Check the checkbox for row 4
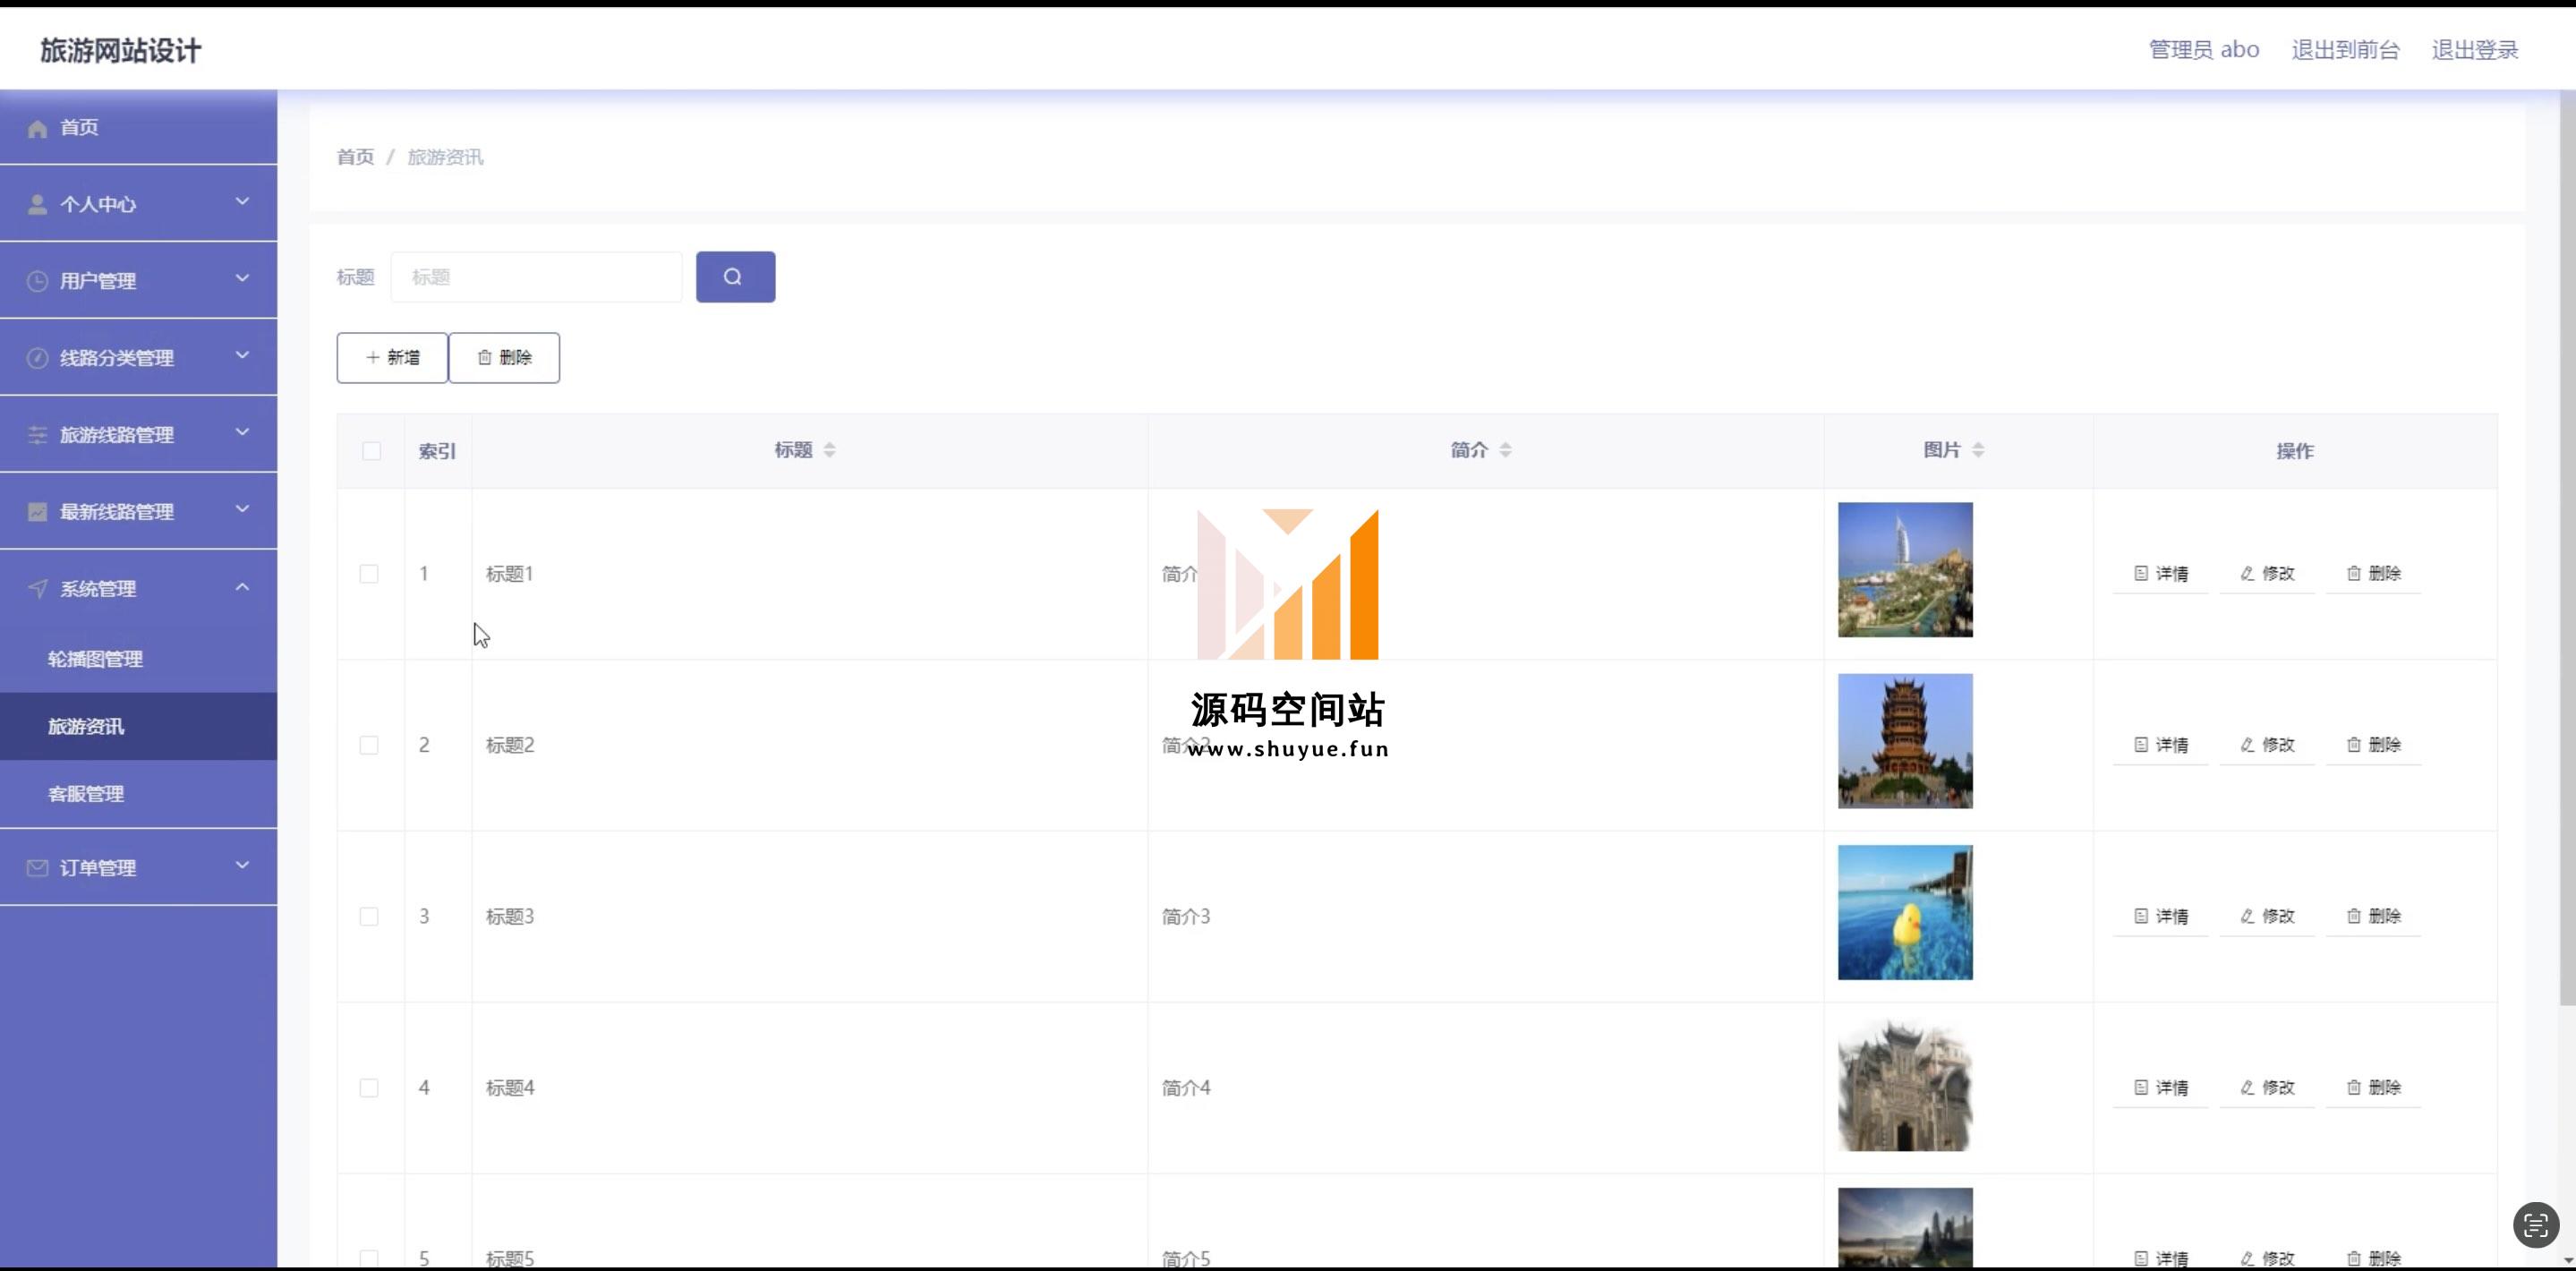The image size is (2576, 1271). [x=369, y=1087]
